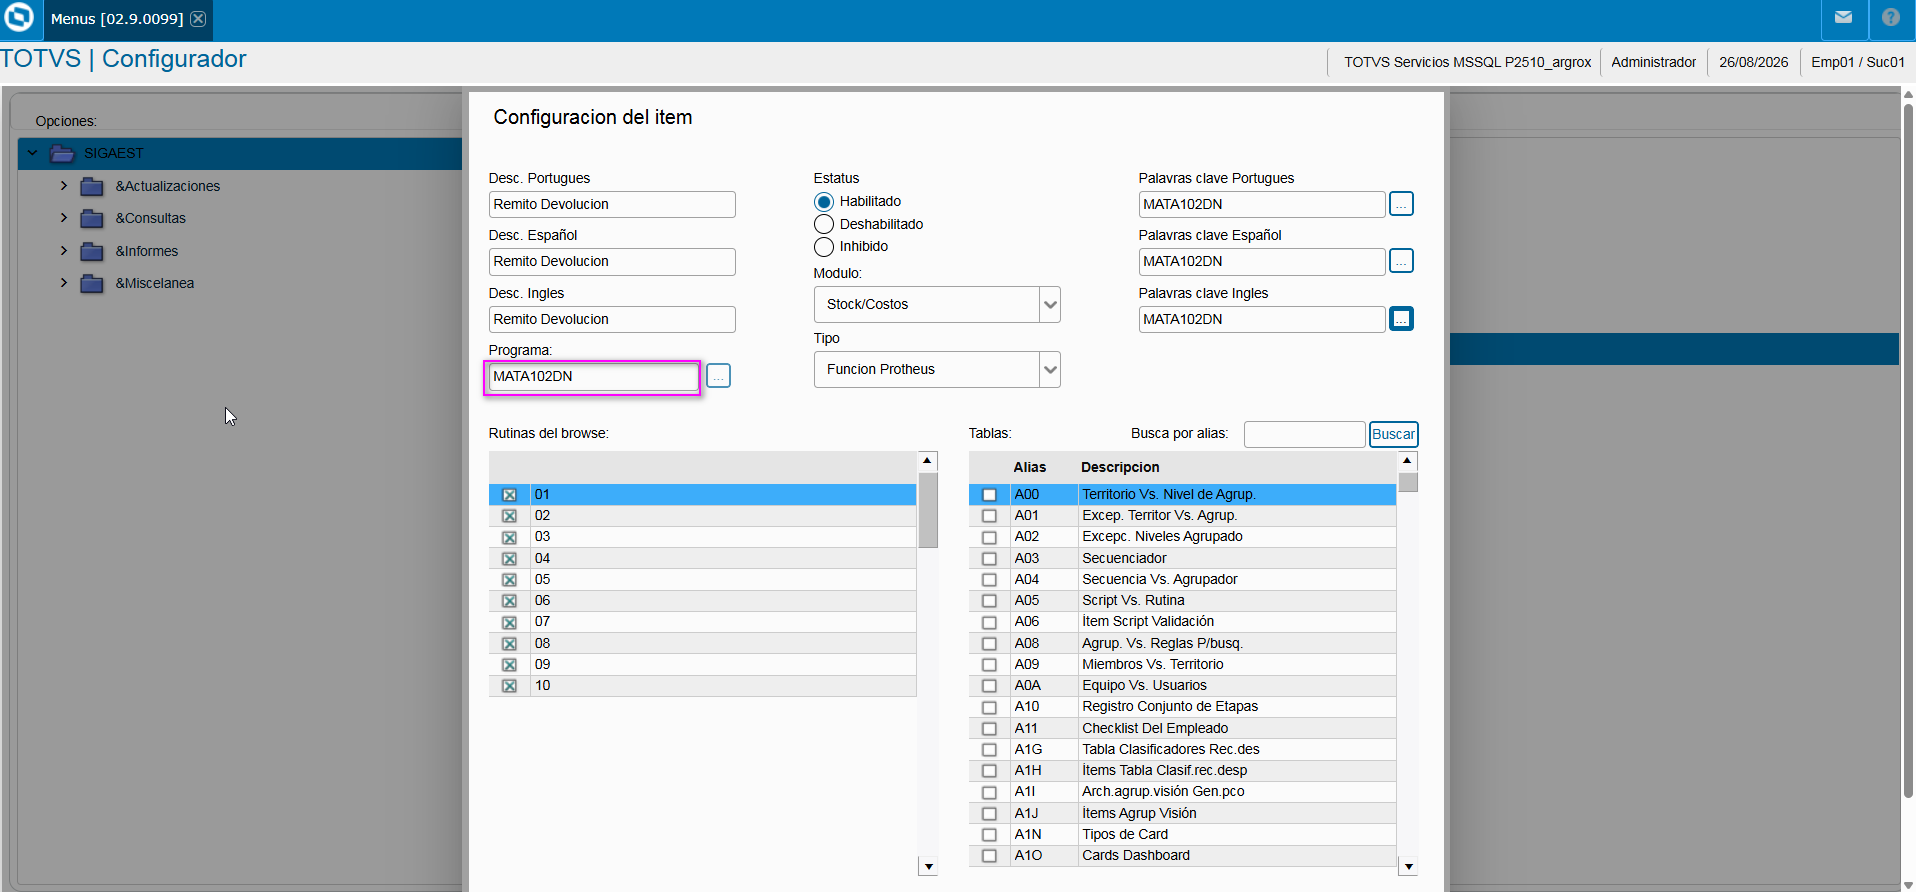Toggle browse routine 01 checkbox

[509, 495]
